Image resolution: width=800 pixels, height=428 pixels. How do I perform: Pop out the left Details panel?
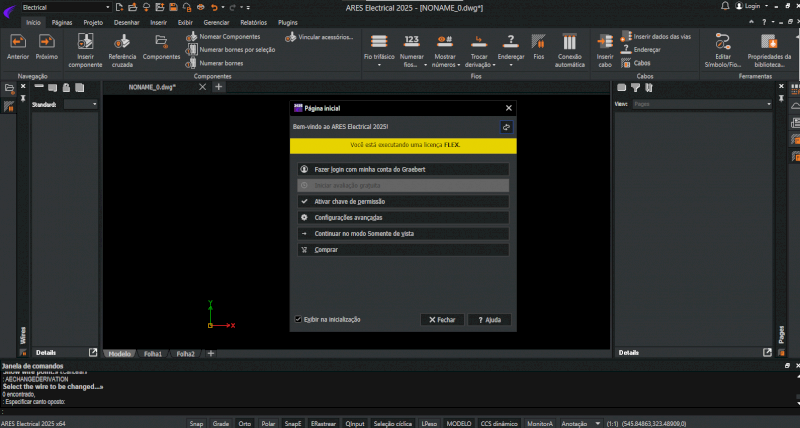93,353
